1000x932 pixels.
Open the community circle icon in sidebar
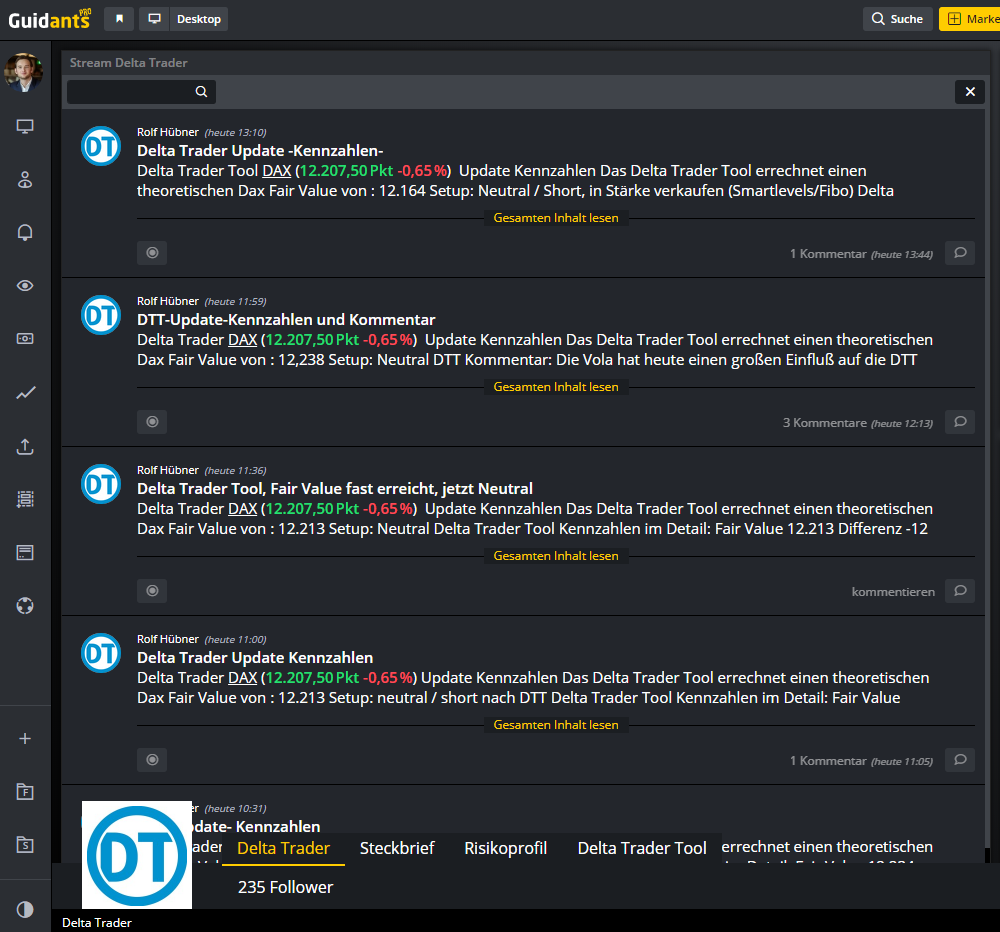[x=25, y=605]
